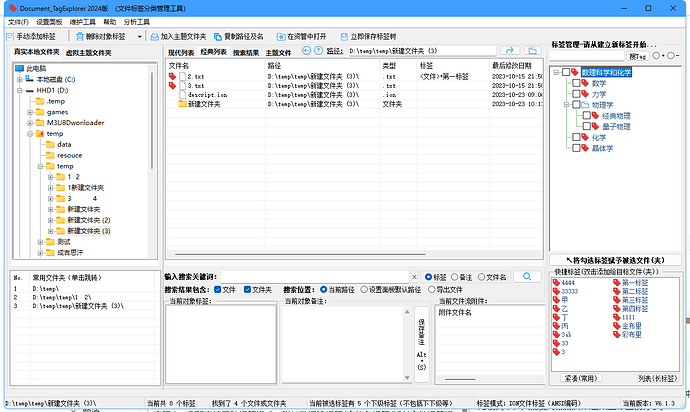Open the 文件(F) menu
Image resolution: width=690 pixels, height=412 pixels.
[x=18, y=22]
